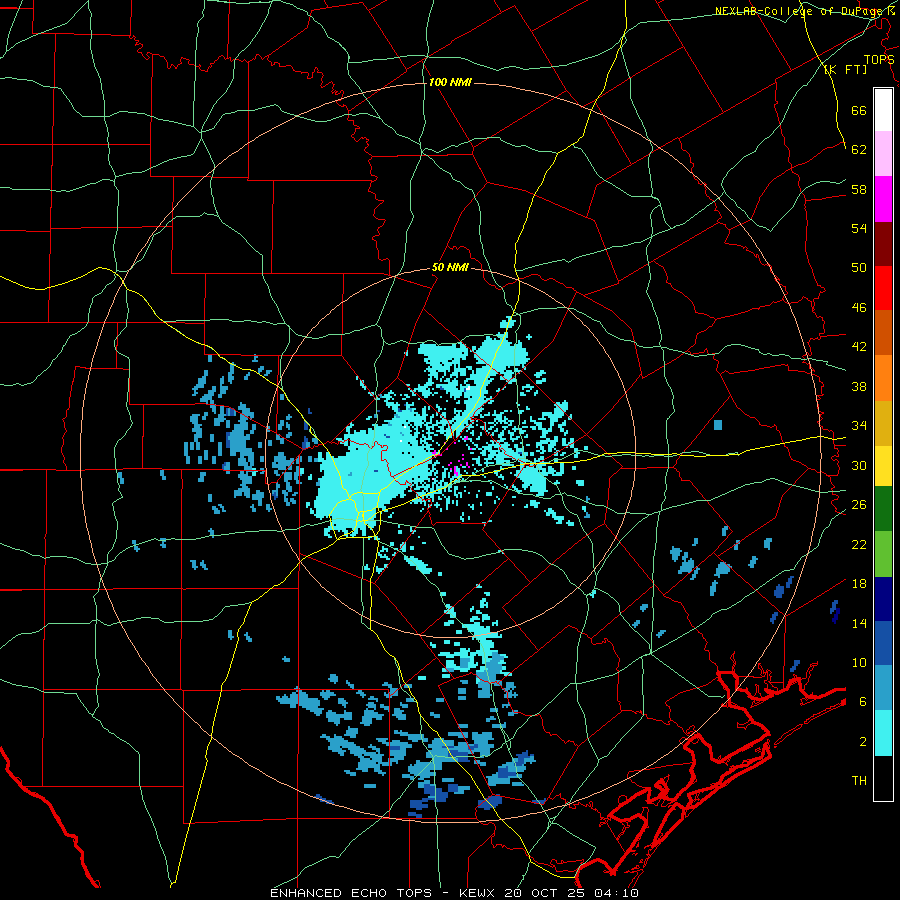Viewport: 900px width, 900px height.
Task: Click the white 66 kft legend swatch
Action: pos(883,110)
